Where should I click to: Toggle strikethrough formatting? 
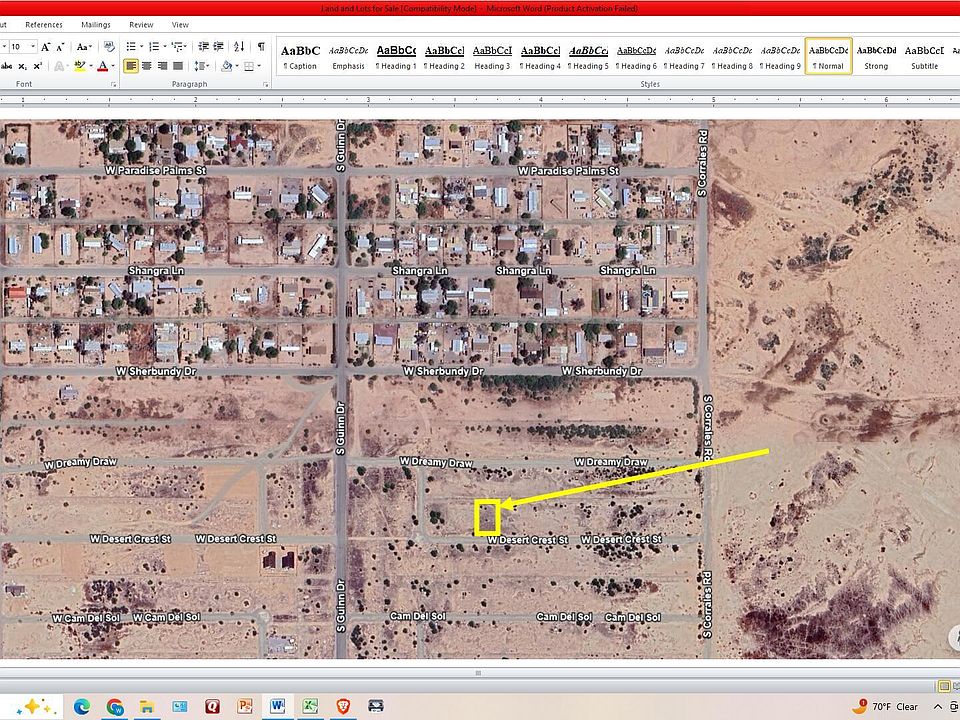point(7,66)
